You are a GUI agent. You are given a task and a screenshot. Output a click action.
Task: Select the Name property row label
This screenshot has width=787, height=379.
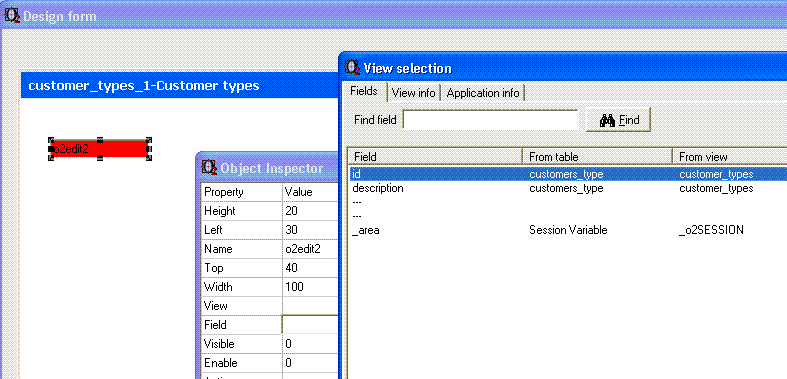(241, 249)
